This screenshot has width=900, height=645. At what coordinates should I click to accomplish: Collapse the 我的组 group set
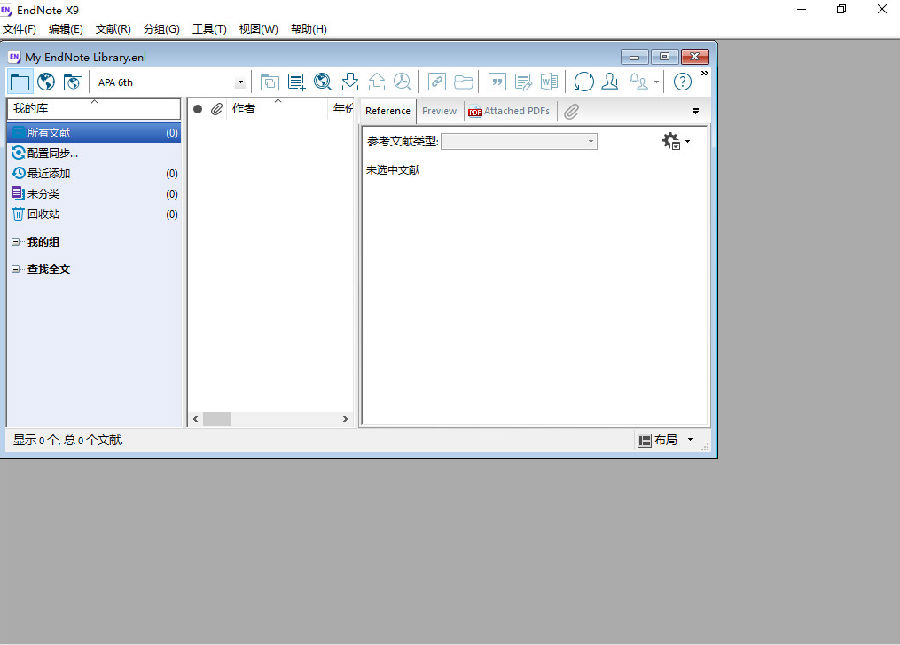(x=16, y=243)
